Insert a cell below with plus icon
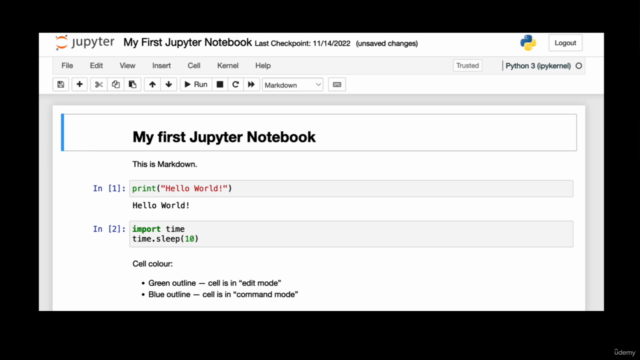640x360 pixels. pos(80,84)
